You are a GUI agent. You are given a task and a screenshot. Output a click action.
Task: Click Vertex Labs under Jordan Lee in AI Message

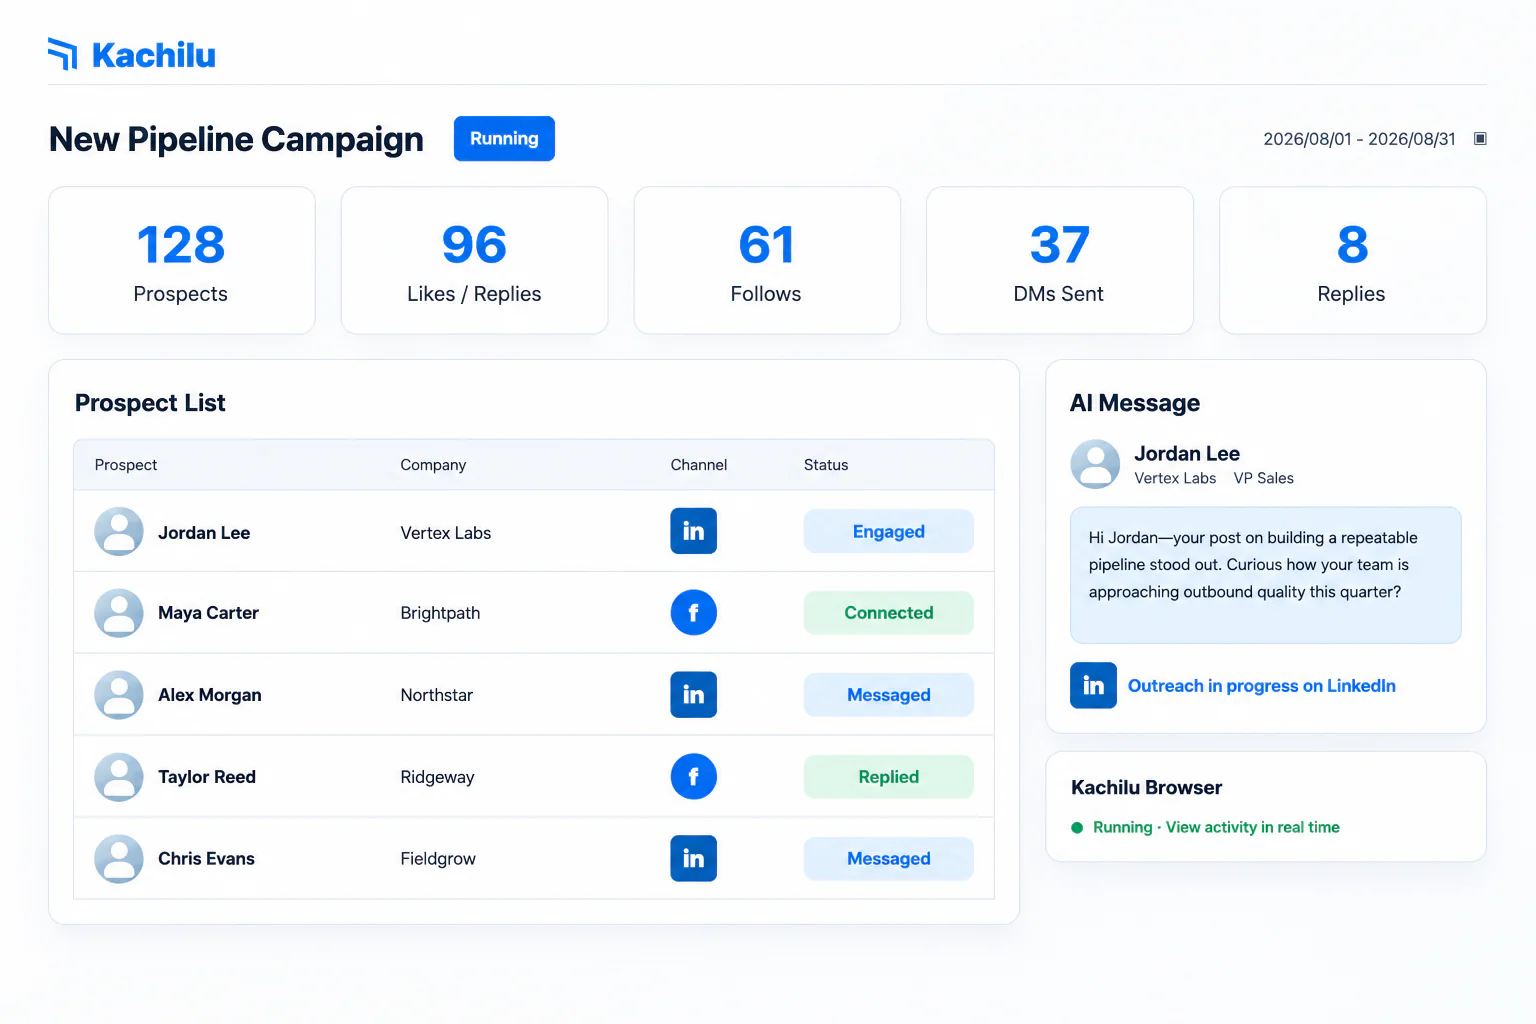coord(1175,478)
